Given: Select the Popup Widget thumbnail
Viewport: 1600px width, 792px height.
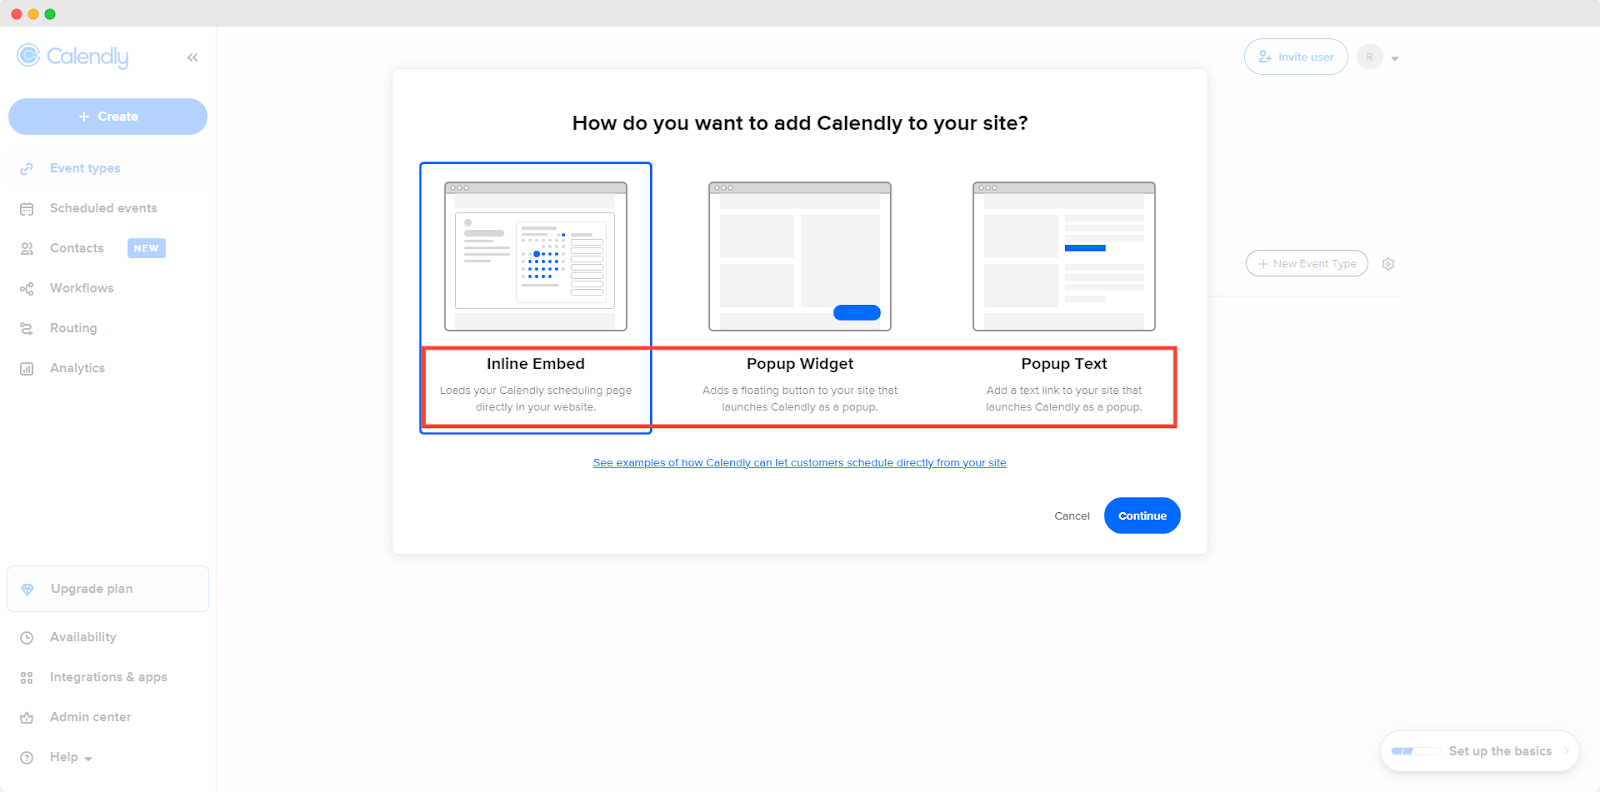Looking at the screenshot, I should point(800,256).
